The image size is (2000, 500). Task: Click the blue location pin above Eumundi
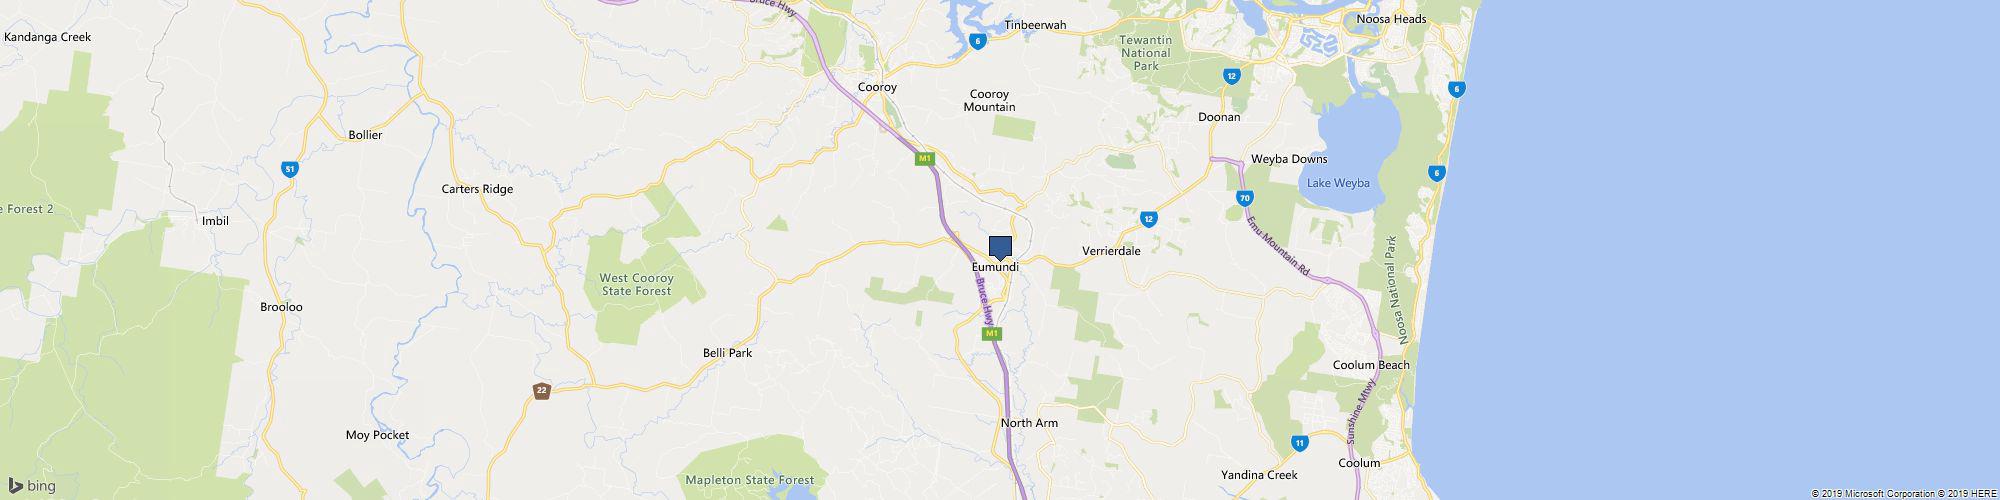click(1000, 248)
